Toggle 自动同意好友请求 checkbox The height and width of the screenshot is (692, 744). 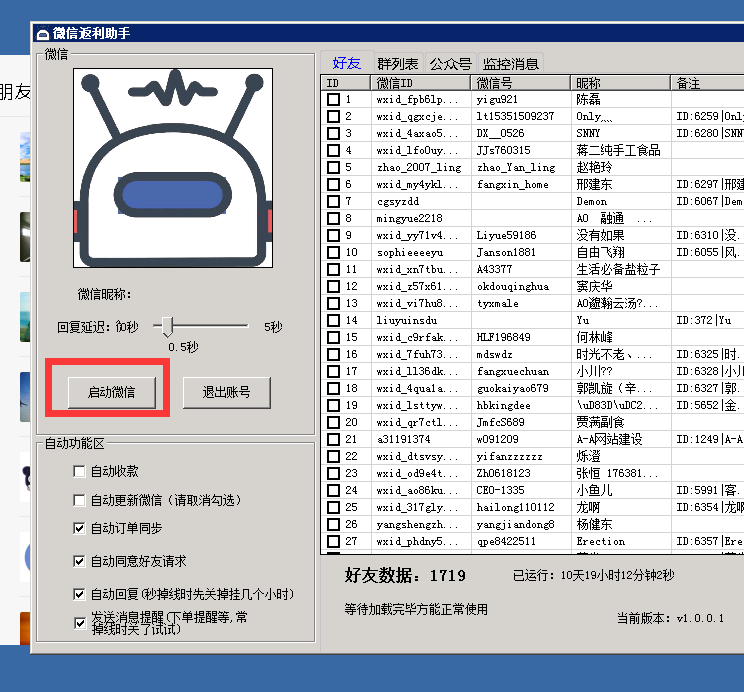(79, 561)
